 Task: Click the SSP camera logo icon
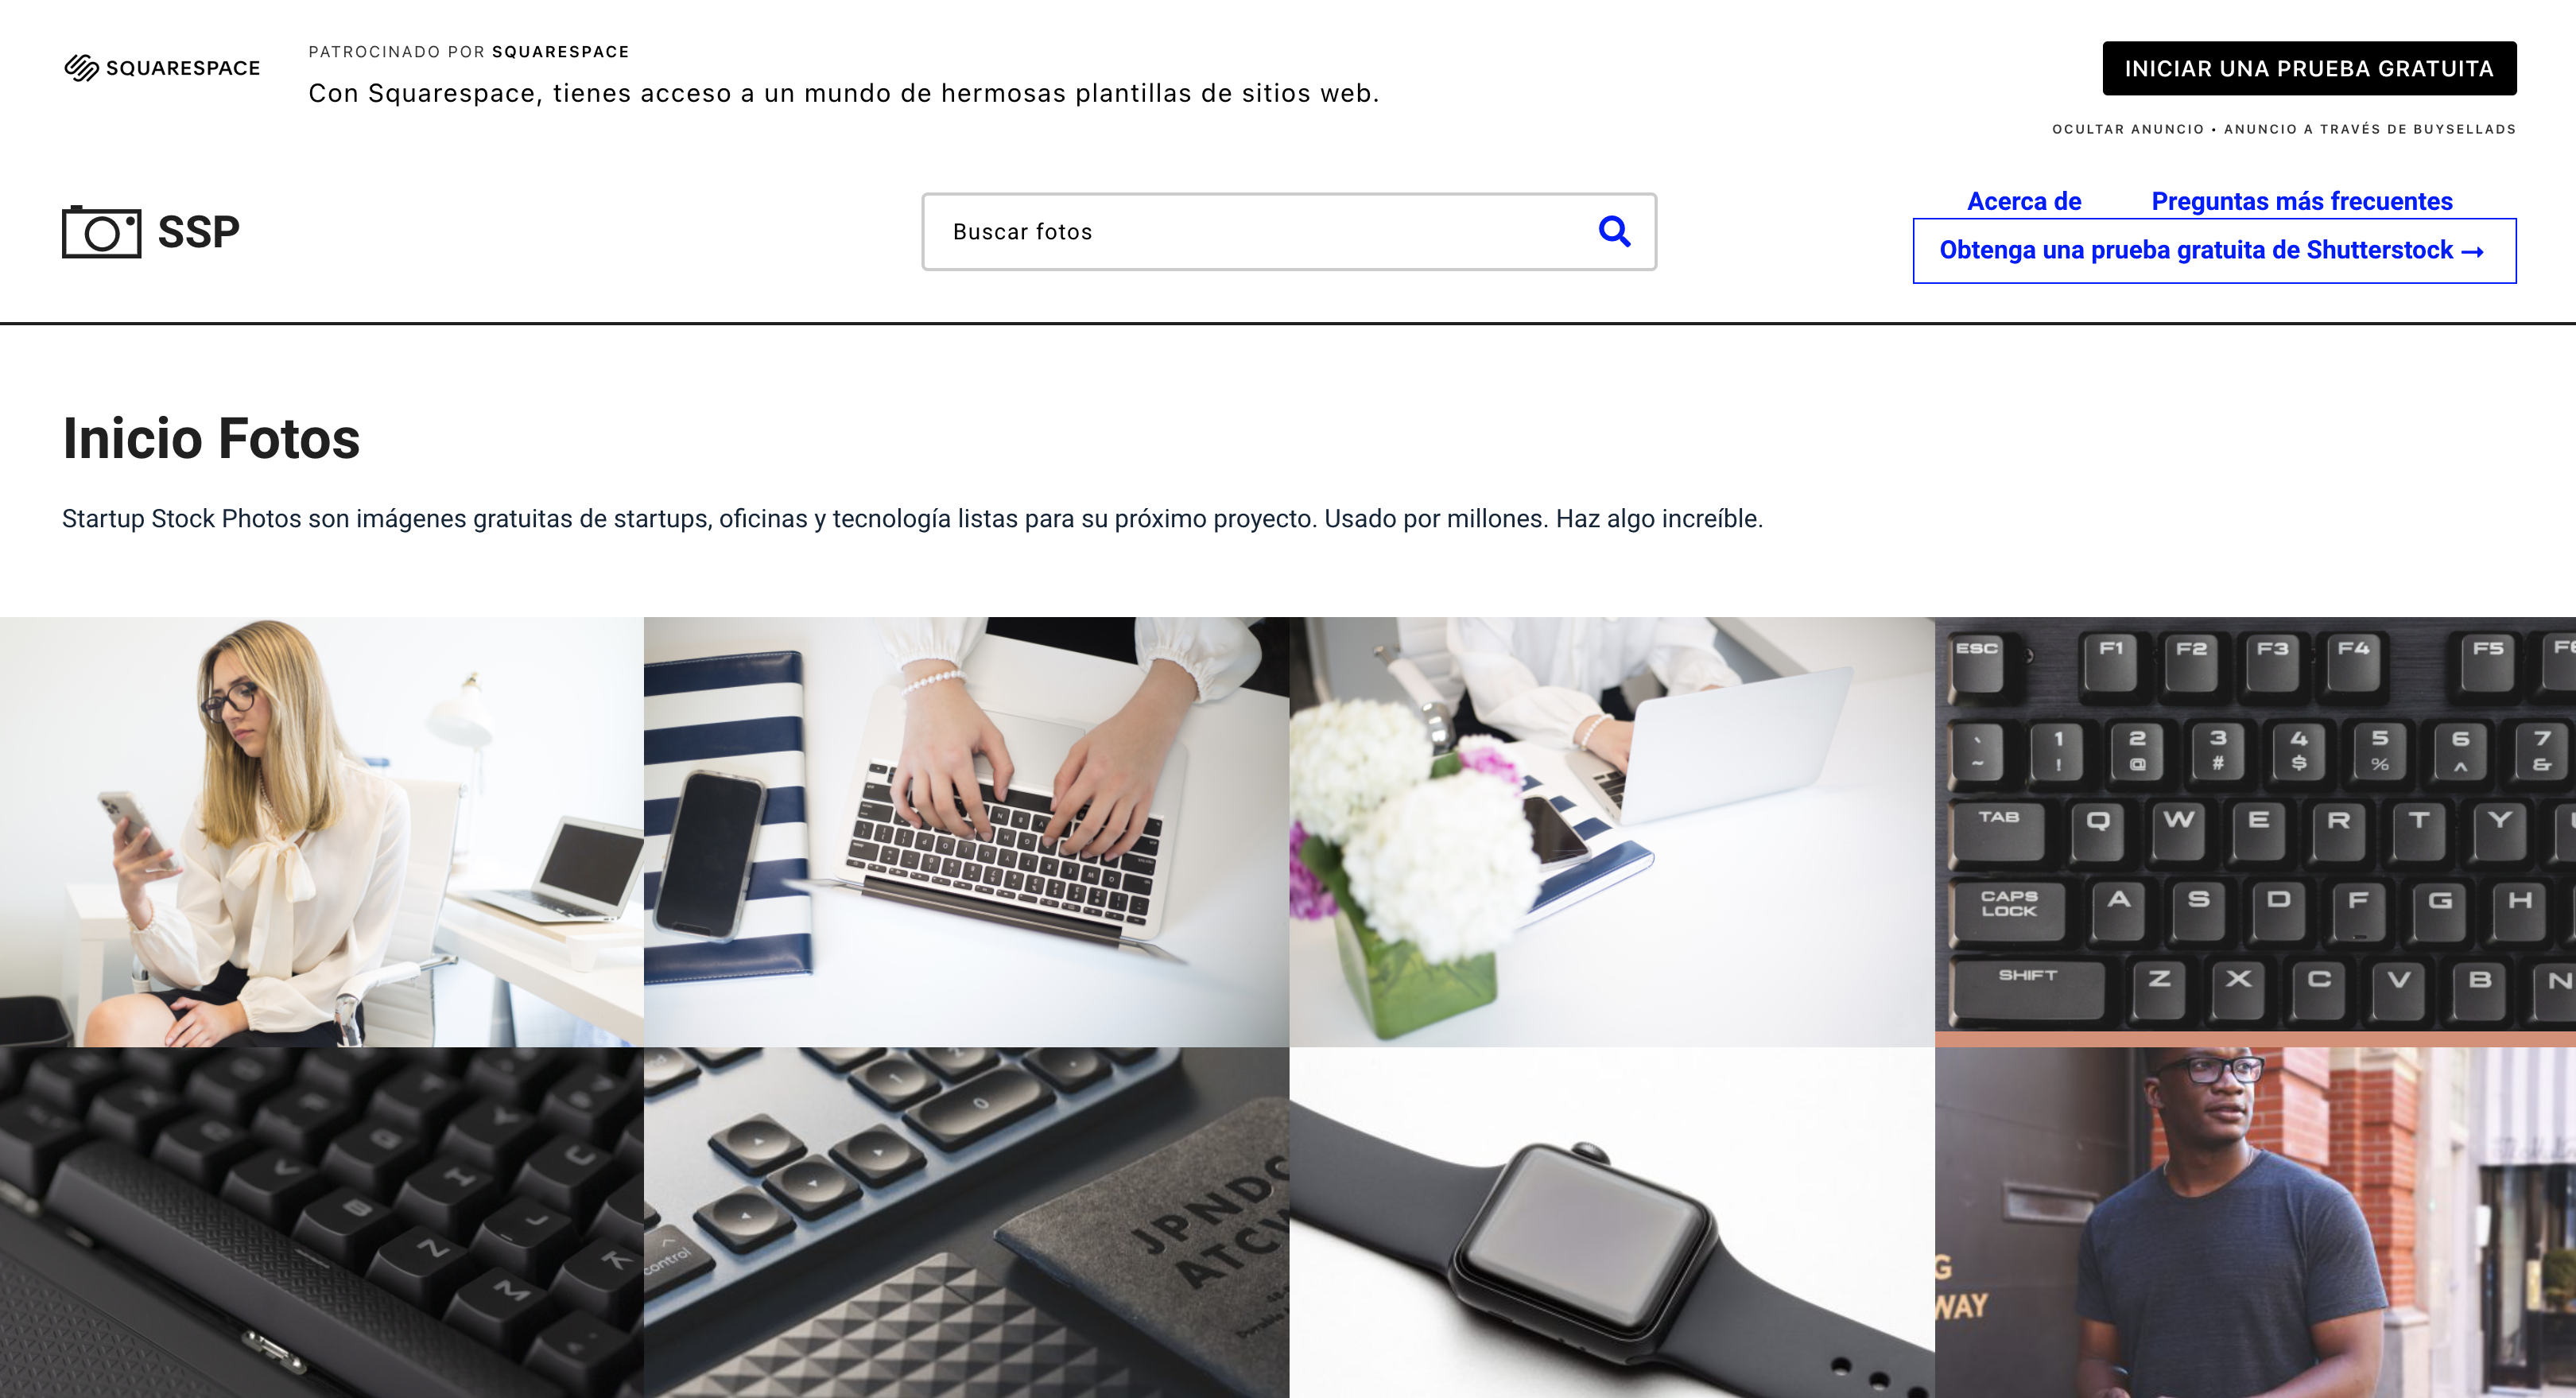(101, 232)
